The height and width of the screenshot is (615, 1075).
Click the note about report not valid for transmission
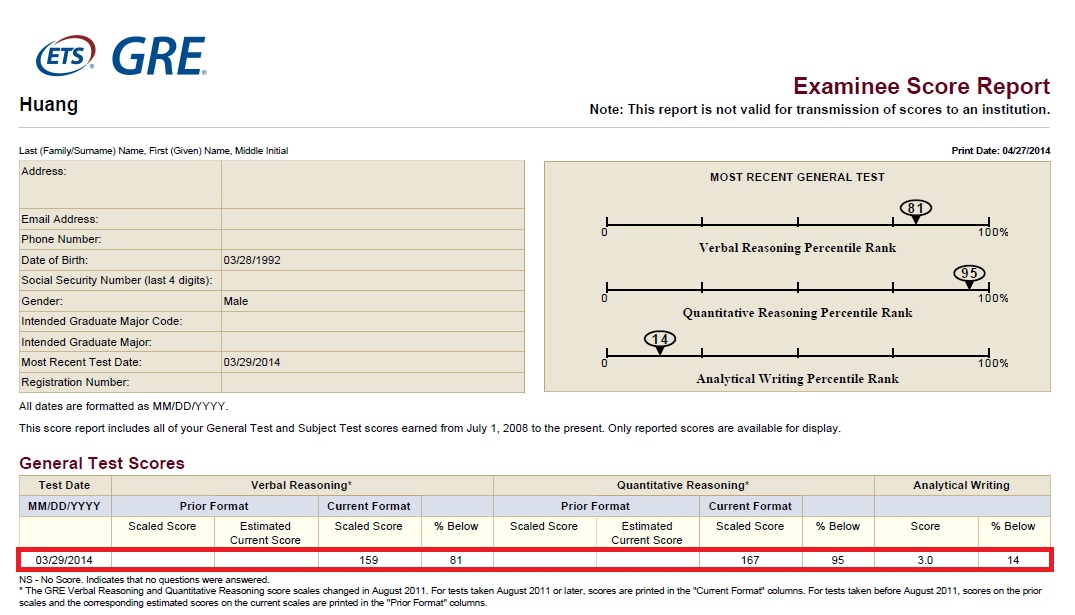[x=819, y=110]
